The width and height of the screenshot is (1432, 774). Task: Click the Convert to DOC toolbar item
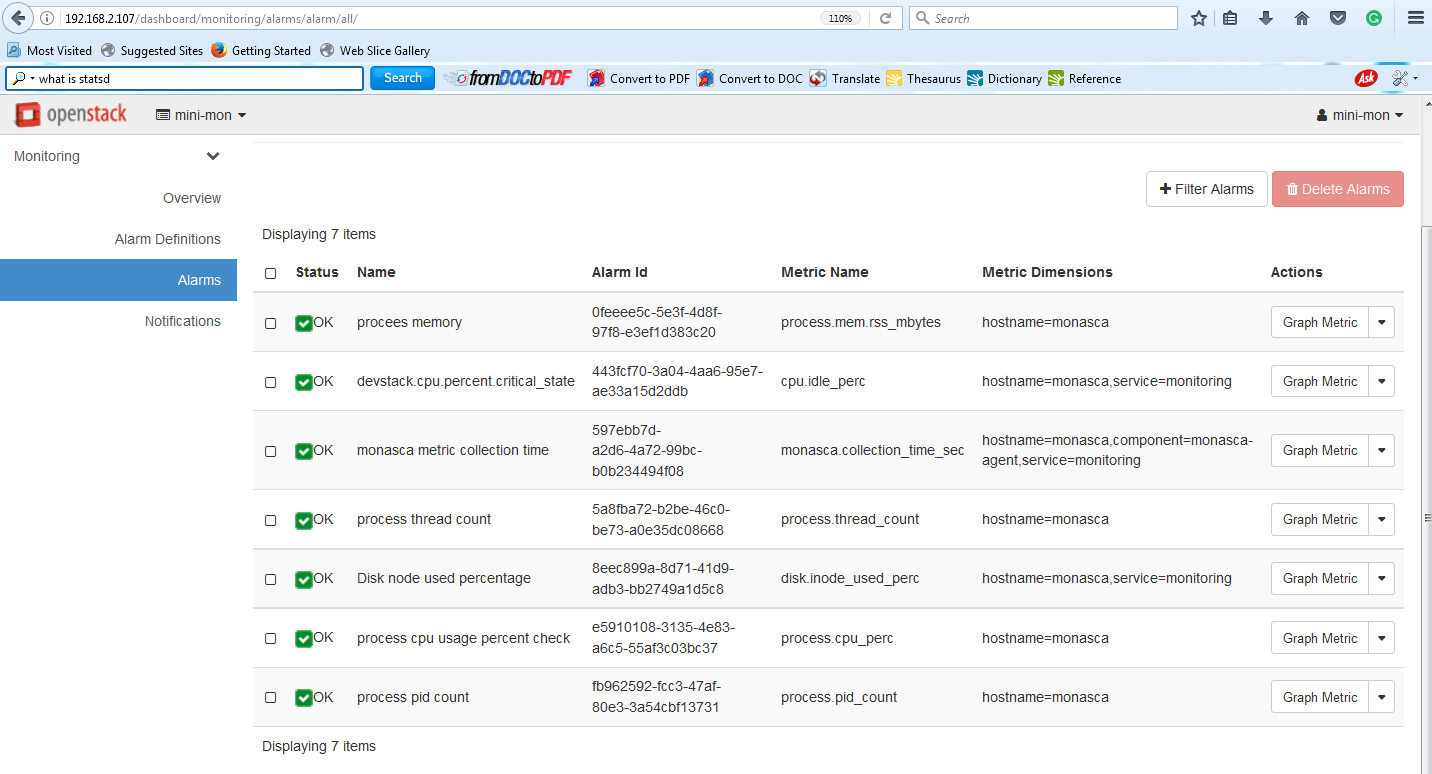coord(750,78)
